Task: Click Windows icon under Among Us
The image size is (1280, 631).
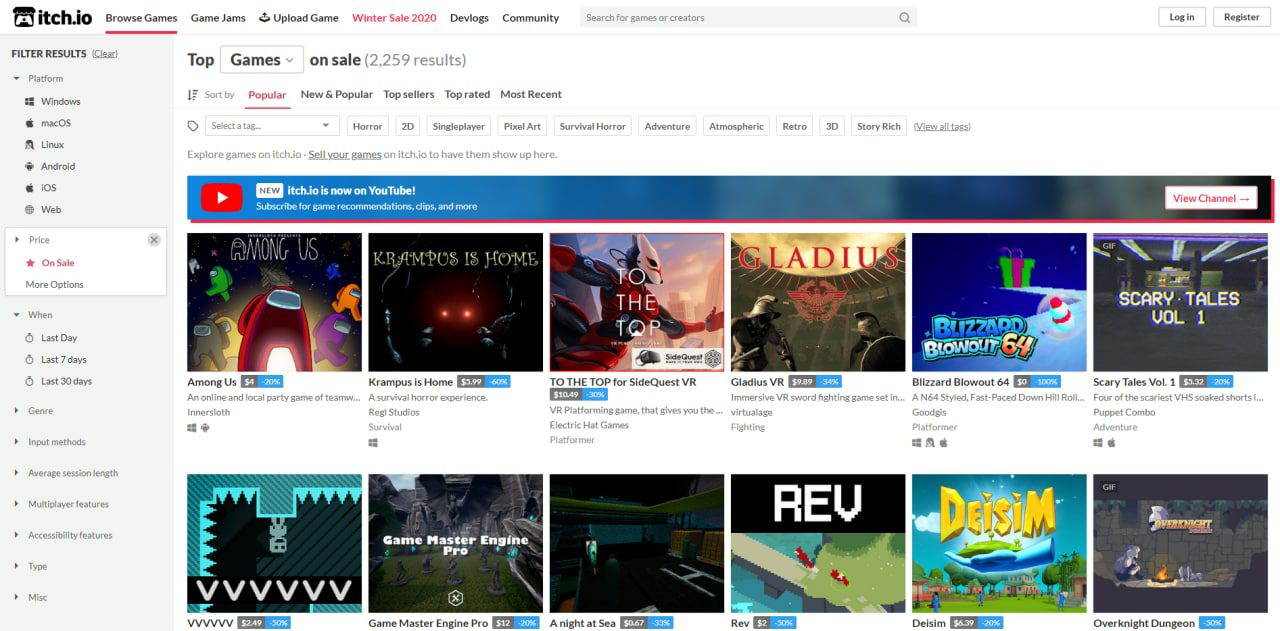Action: (x=192, y=428)
